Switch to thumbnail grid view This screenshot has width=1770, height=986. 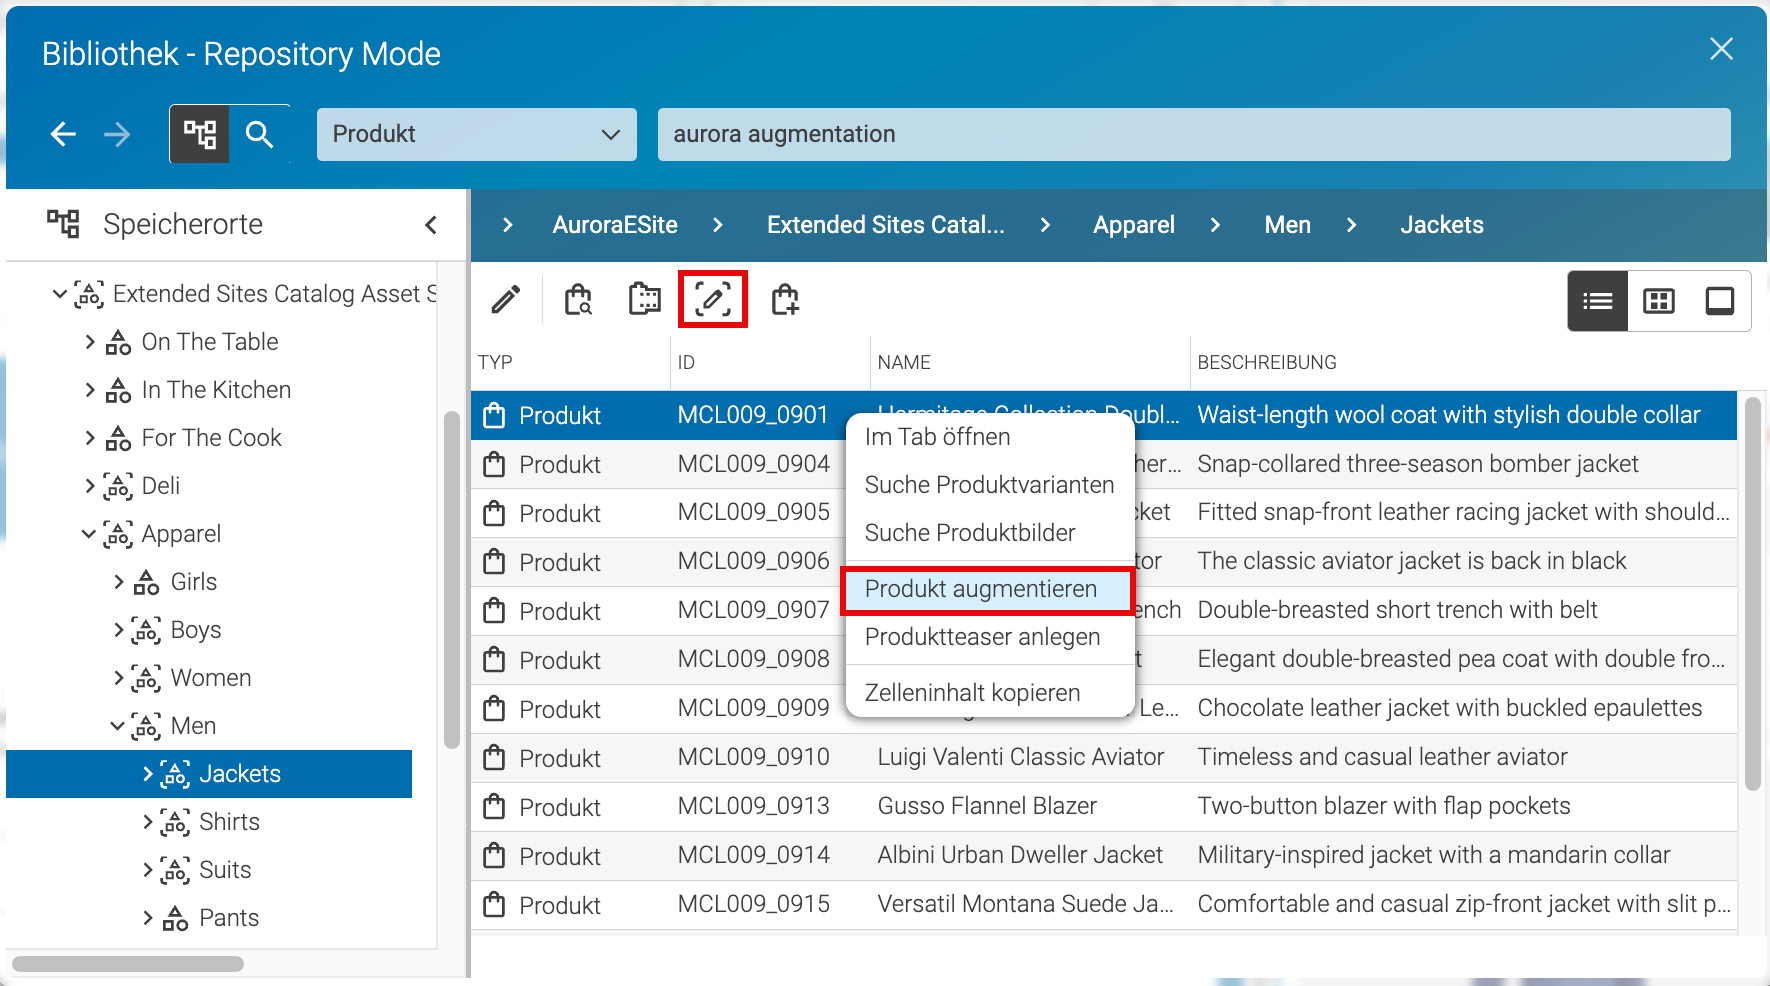point(1659,301)
